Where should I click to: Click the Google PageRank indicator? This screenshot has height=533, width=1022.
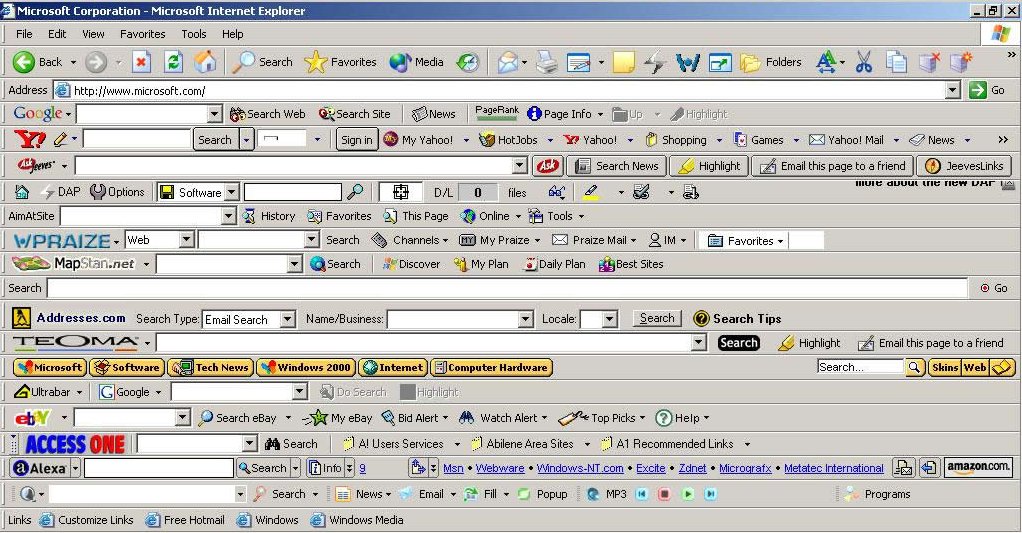coord(497,113)
